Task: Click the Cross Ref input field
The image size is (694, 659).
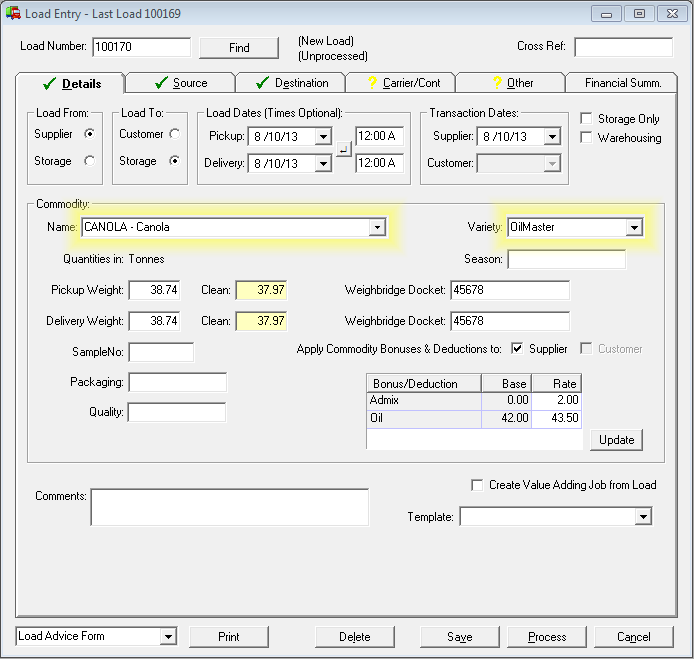Action: [x=623, y=47]
